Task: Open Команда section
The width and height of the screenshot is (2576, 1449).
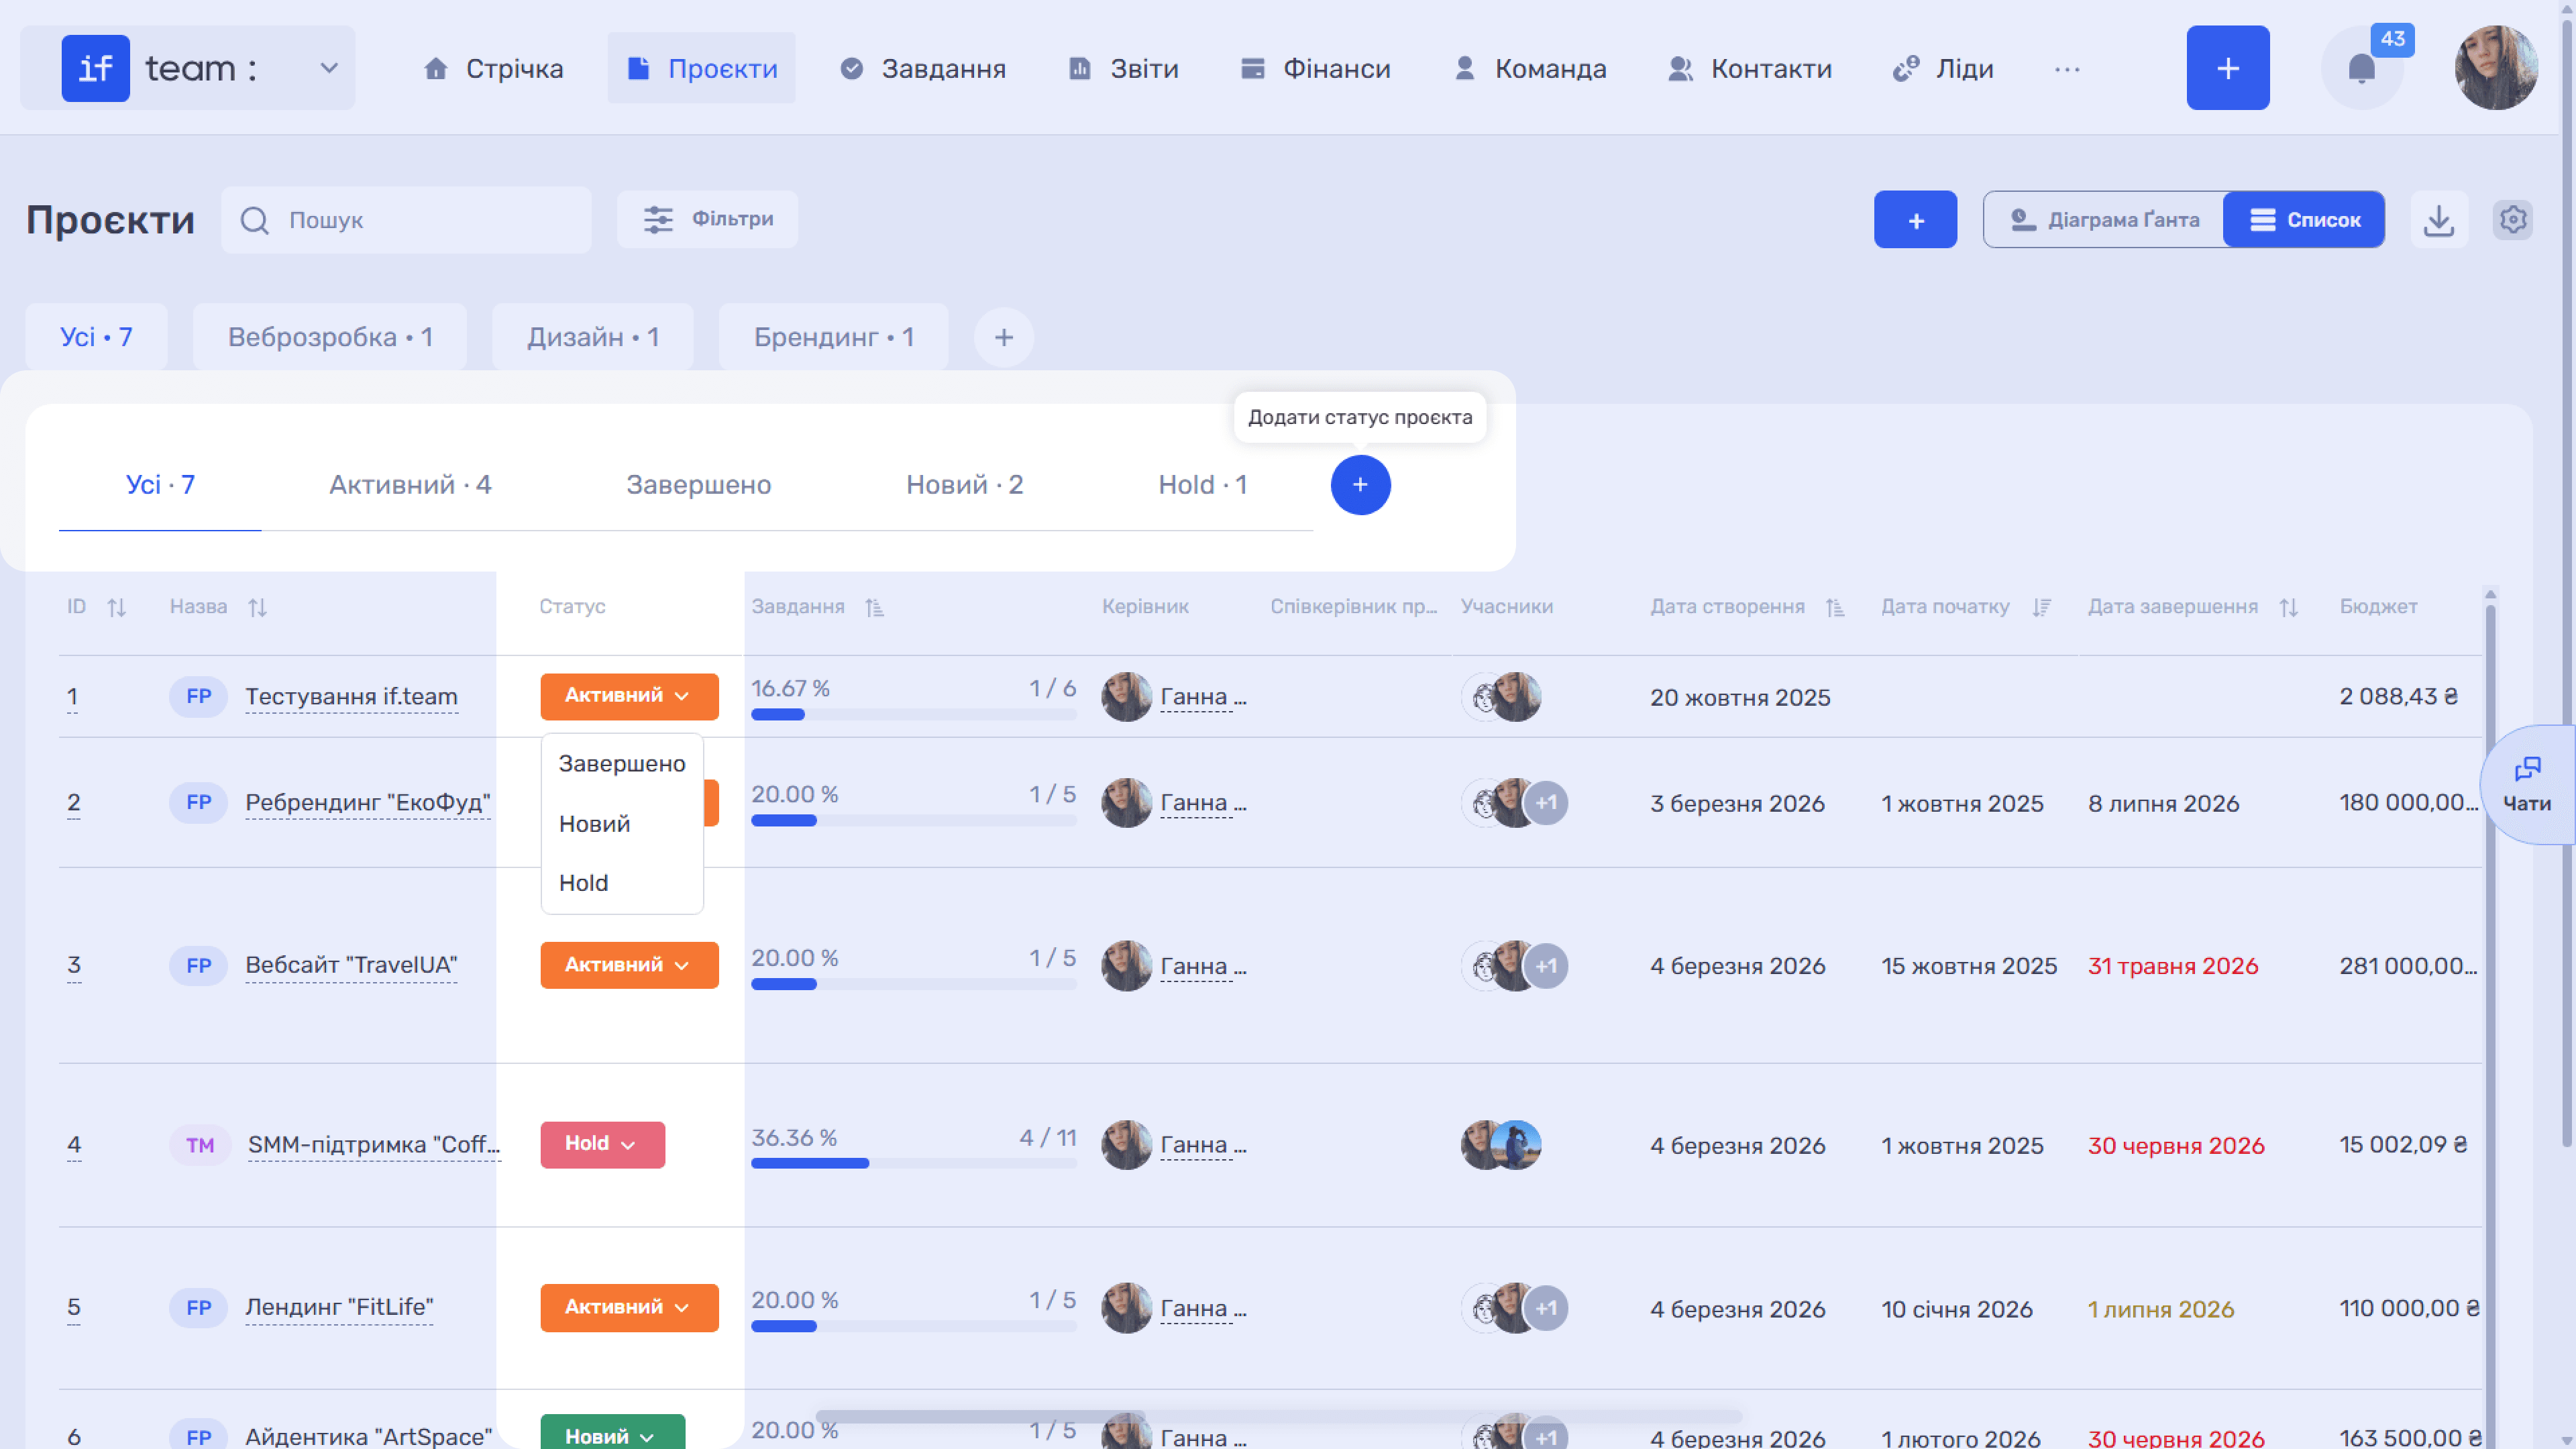Action: (x=1530, y=68)
